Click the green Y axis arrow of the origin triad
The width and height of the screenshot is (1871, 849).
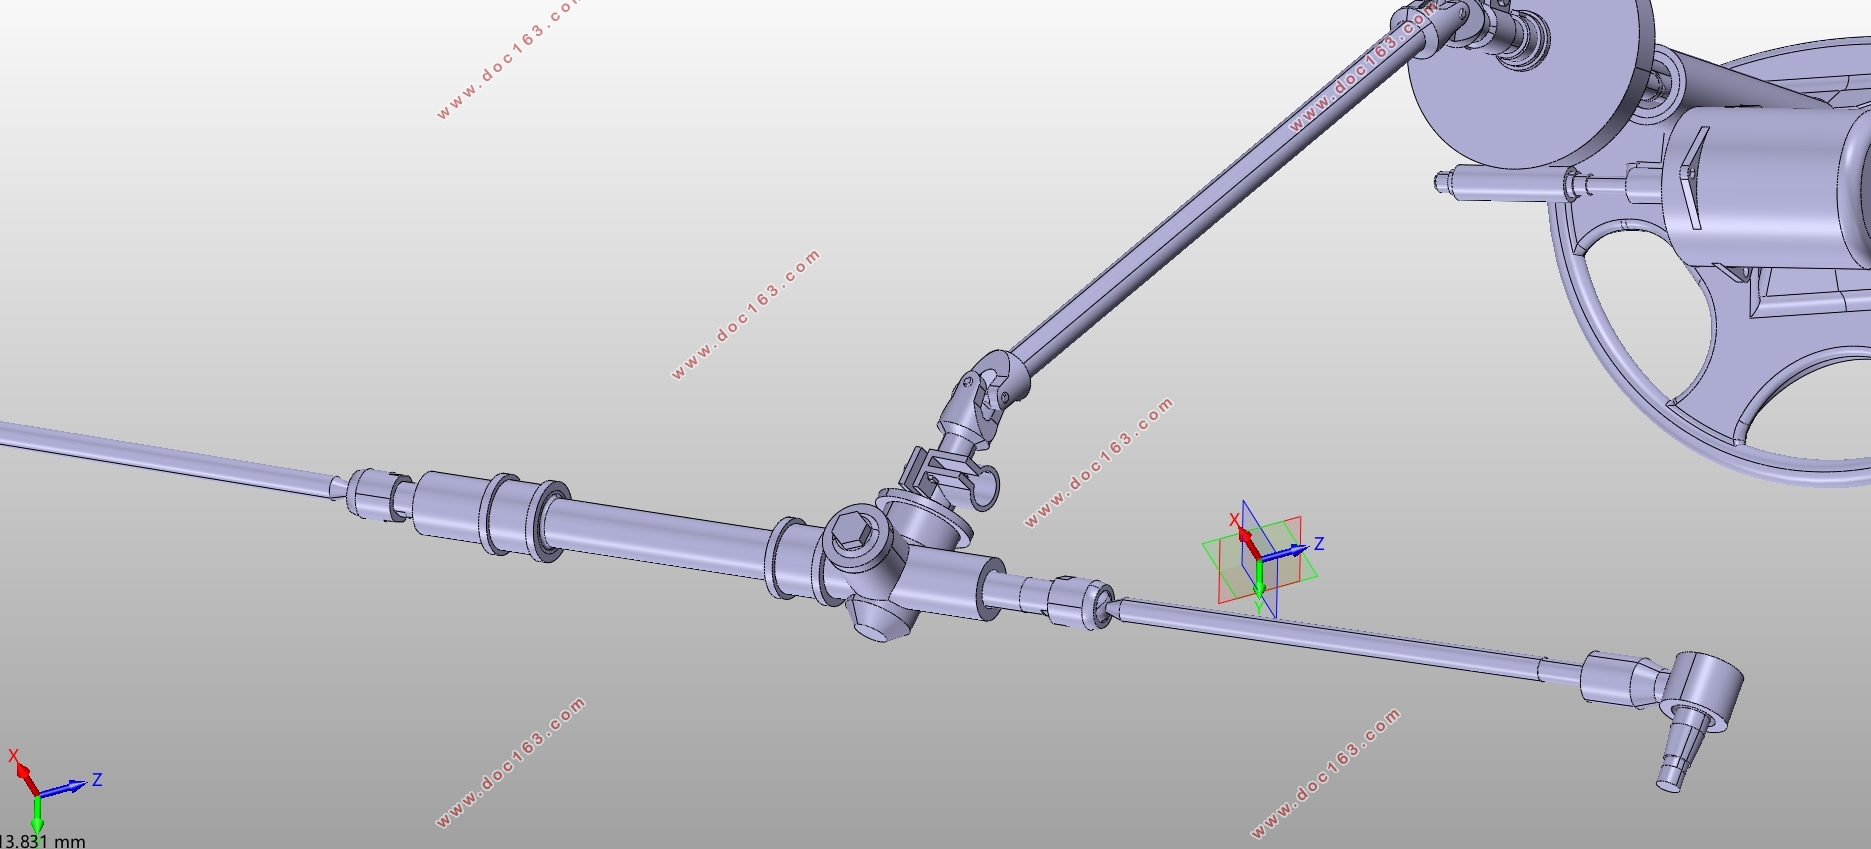[1259, 581]
